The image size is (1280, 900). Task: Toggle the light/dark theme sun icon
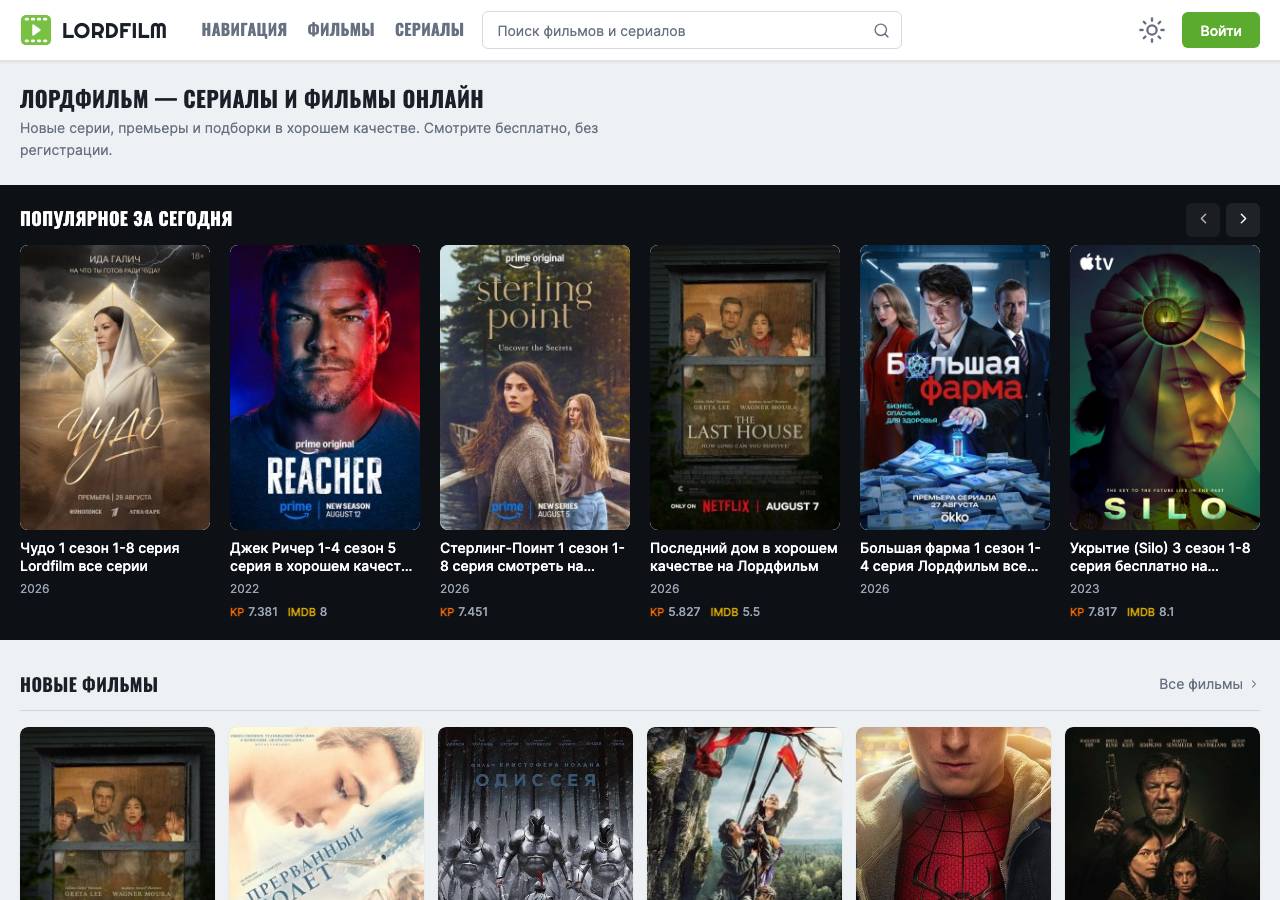click(x=1152, y=30)
